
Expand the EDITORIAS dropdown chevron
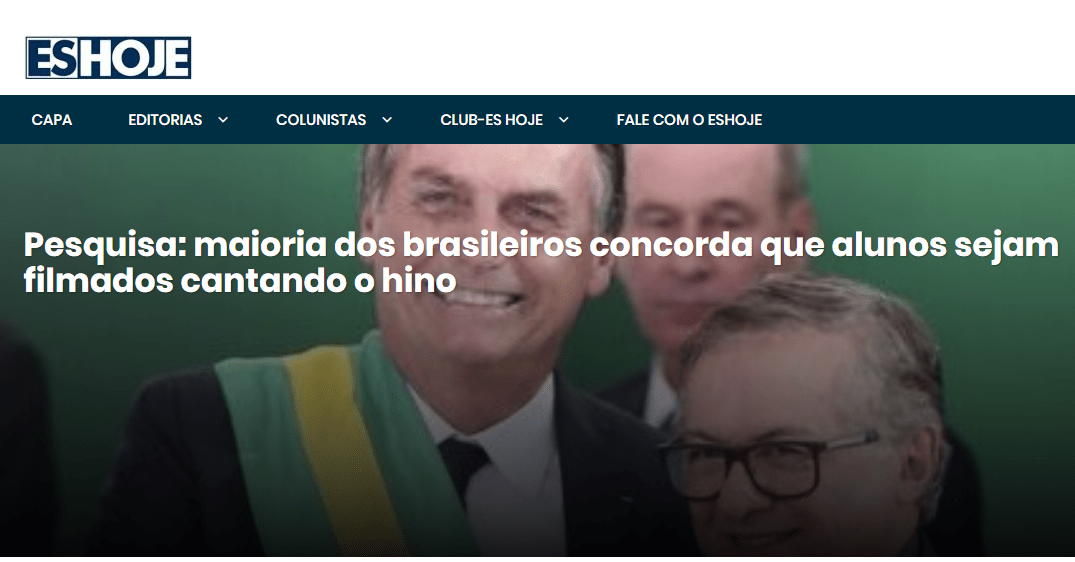pyautogui.click(x=223, y=120)
